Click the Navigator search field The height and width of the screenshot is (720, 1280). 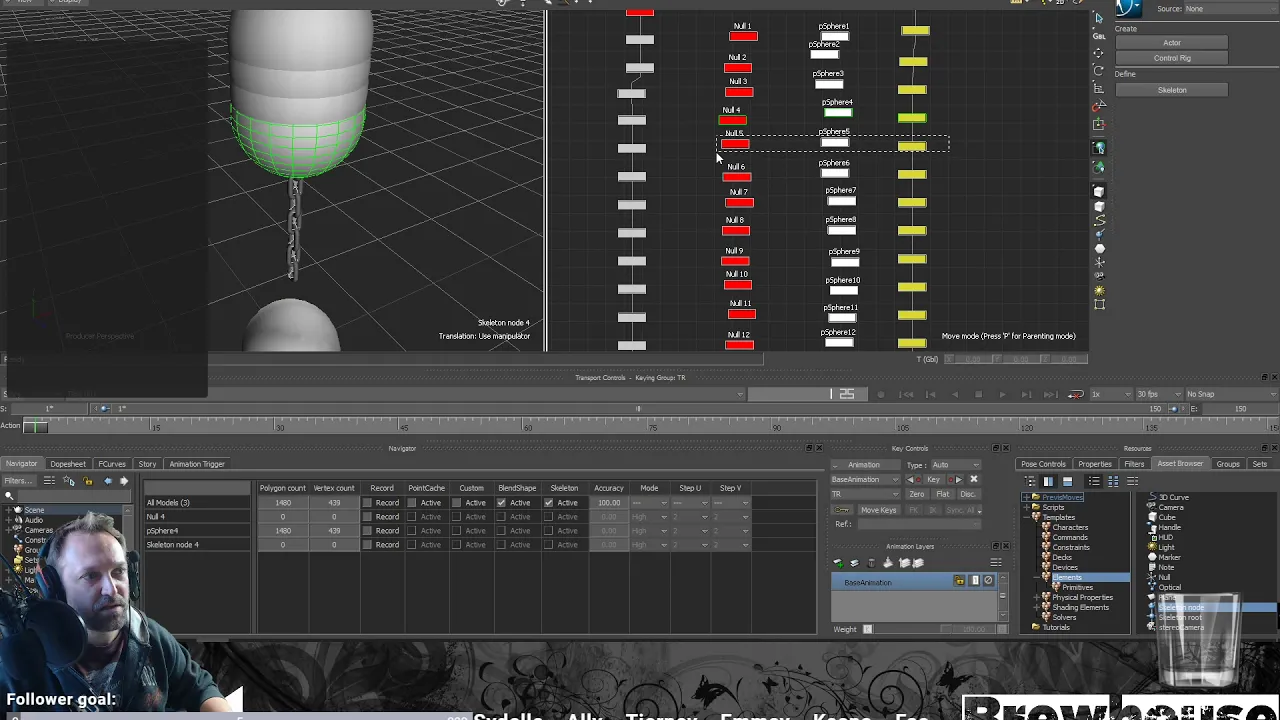(x=75, y=494)
